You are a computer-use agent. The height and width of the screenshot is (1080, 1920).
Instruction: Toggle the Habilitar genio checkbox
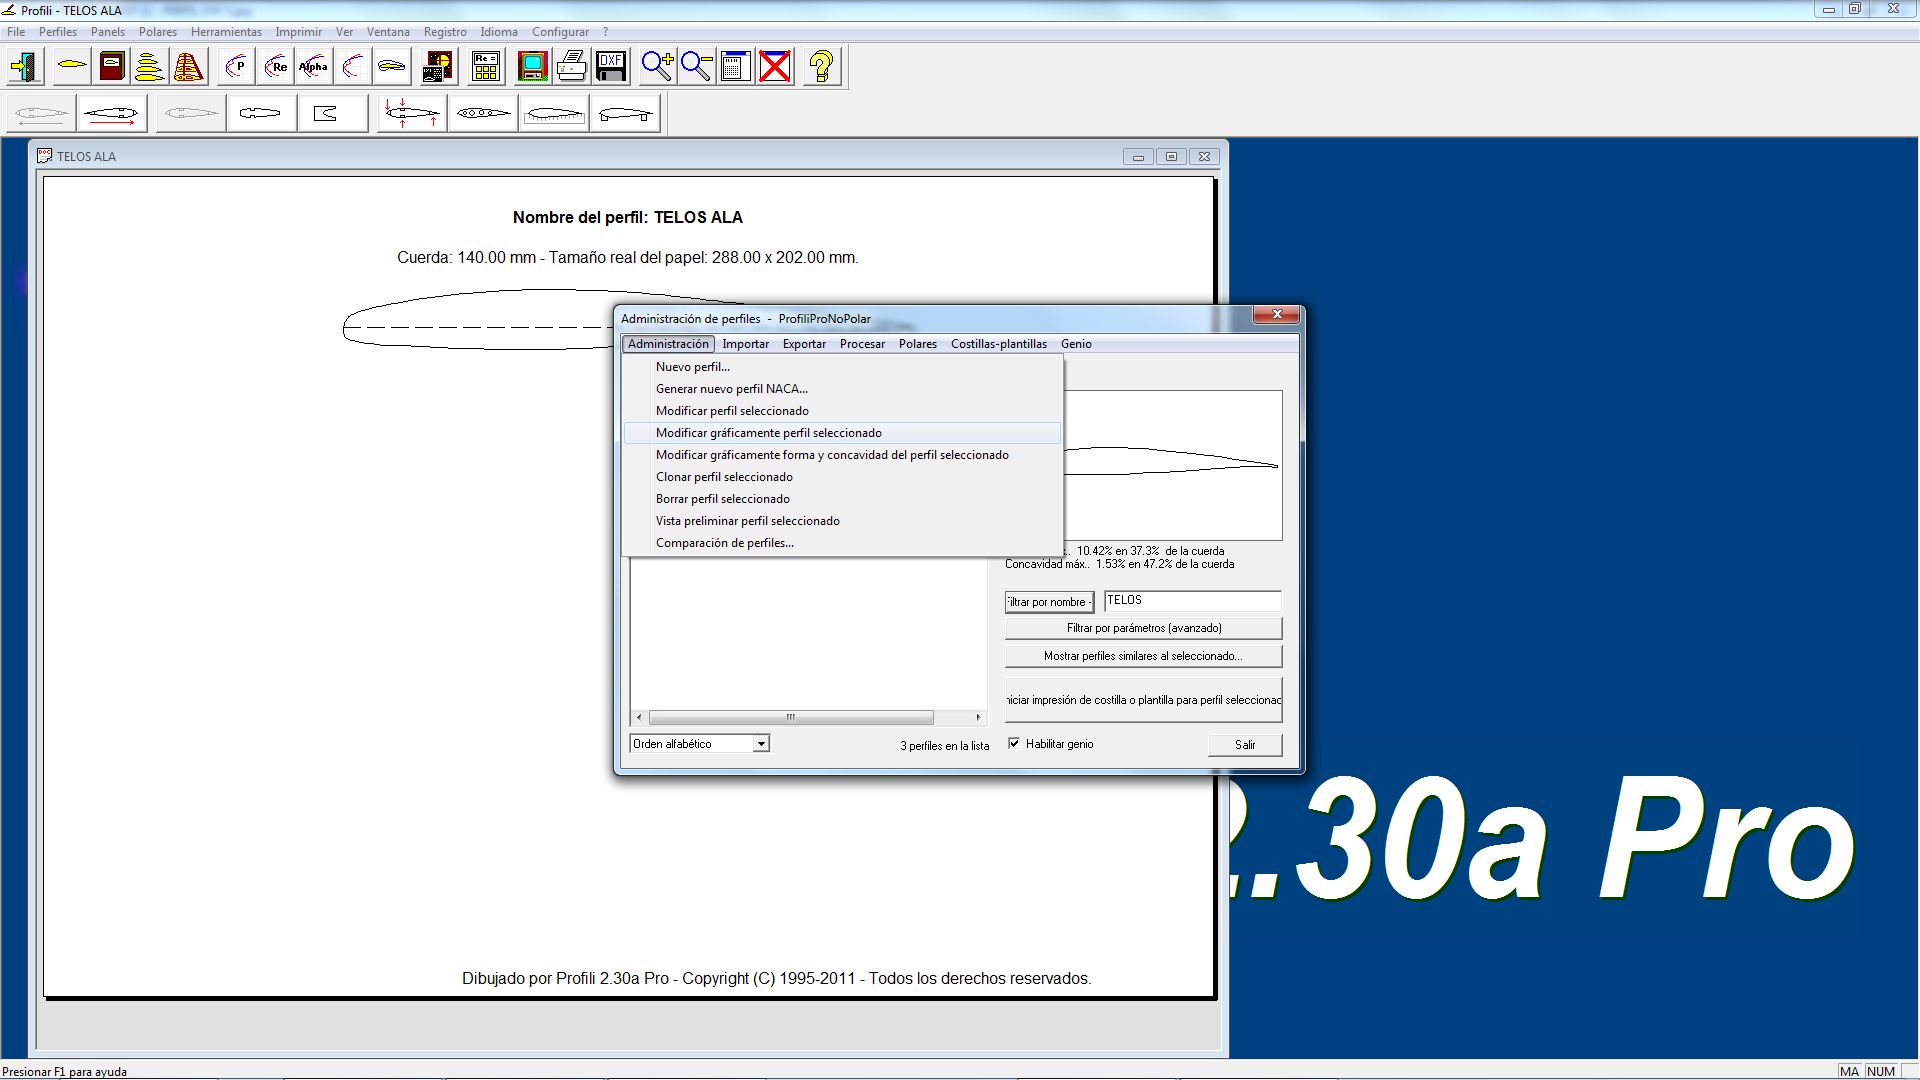click(x=1014, y=744)
